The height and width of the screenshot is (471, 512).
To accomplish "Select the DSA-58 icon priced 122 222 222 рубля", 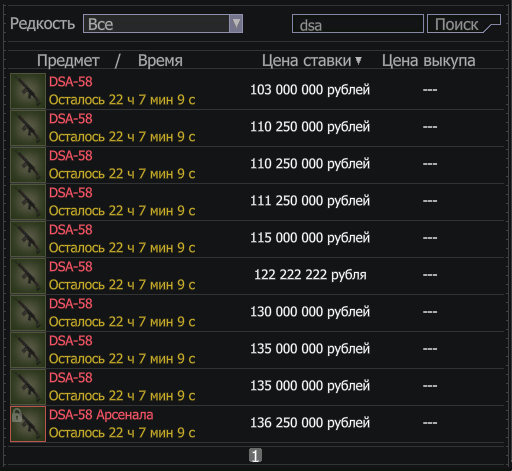I will click(28, 276).
